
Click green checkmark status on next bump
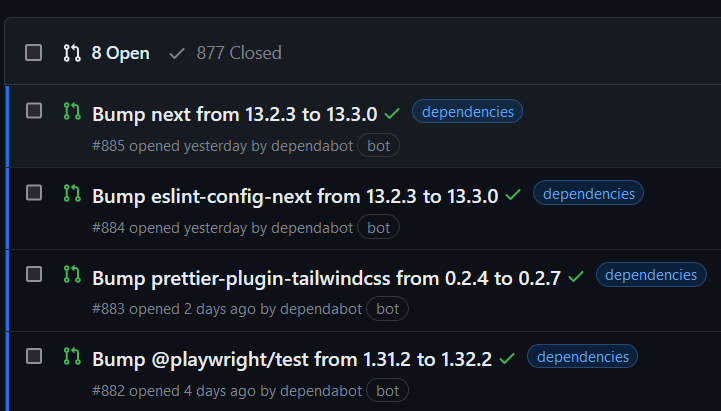pos(392,113)
